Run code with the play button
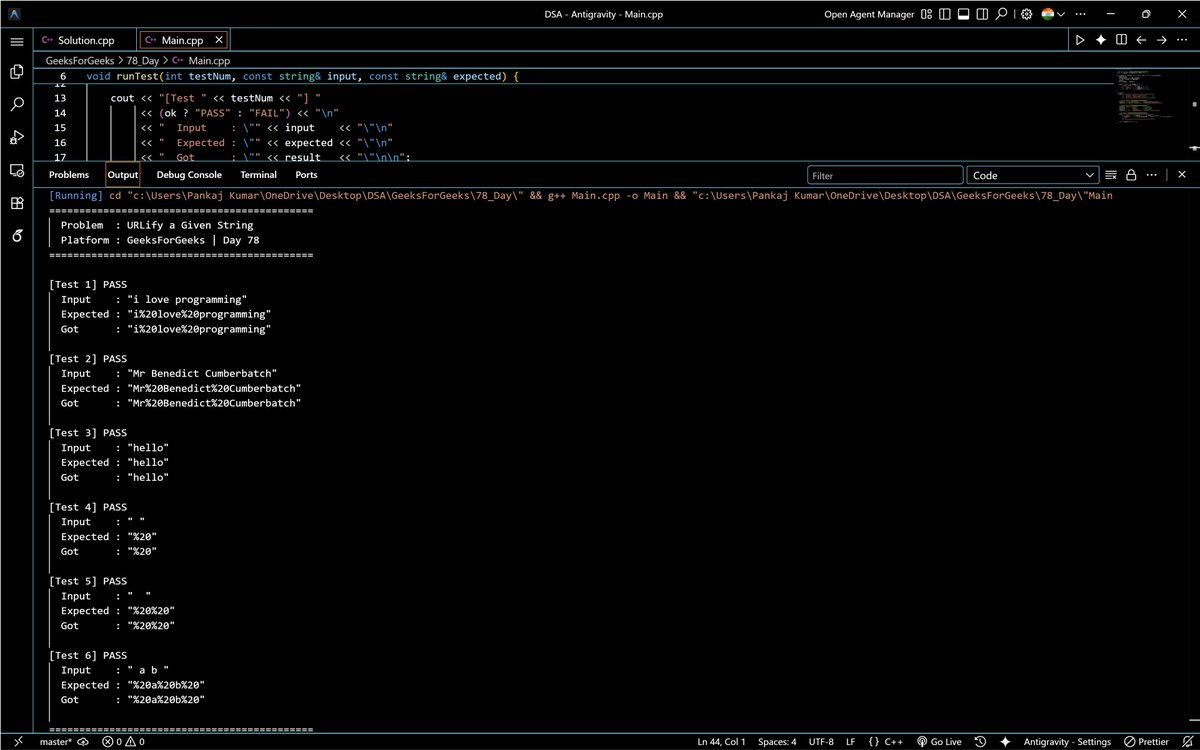 tap(1080, 40)
